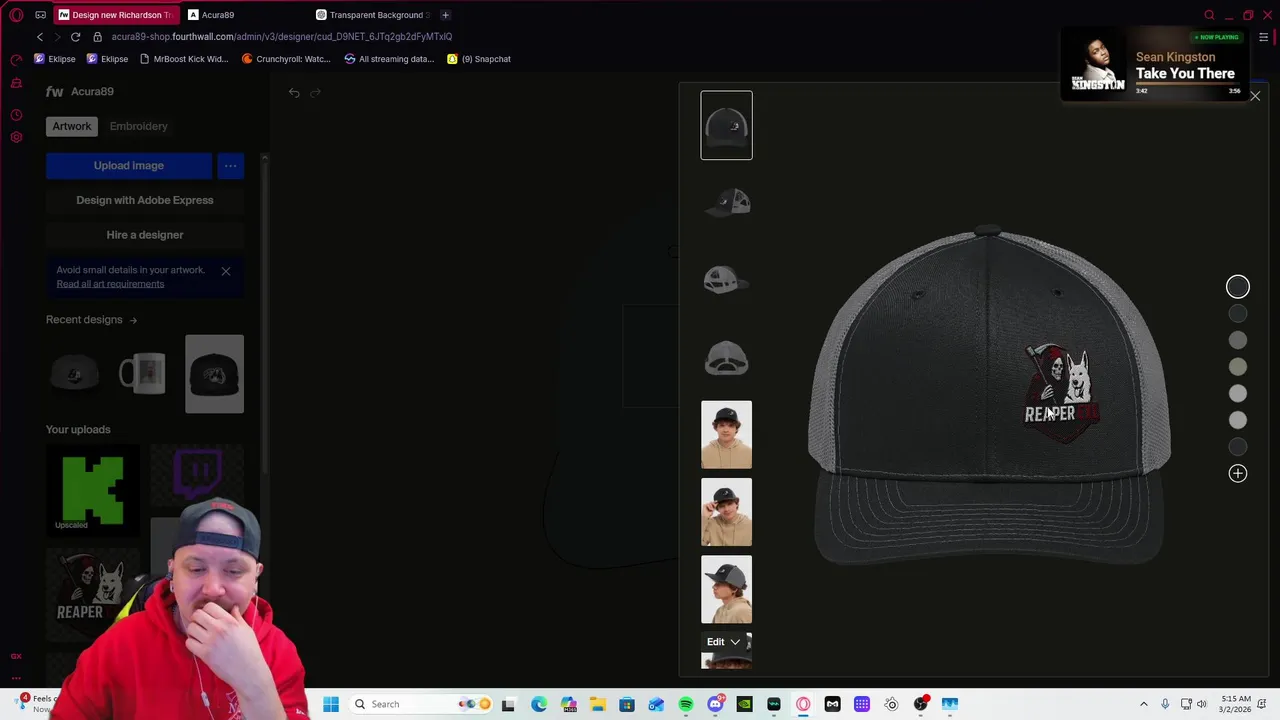Close the hat preview panel

point(1255,96)
